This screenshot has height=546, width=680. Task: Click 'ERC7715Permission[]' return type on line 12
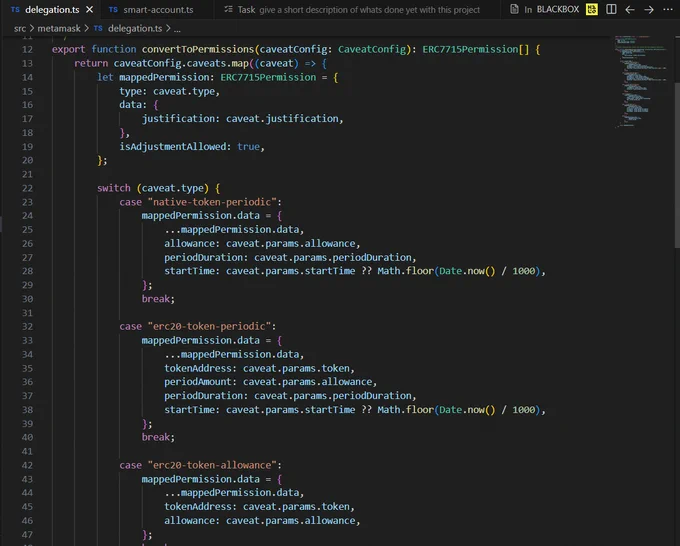coord(476,49)
